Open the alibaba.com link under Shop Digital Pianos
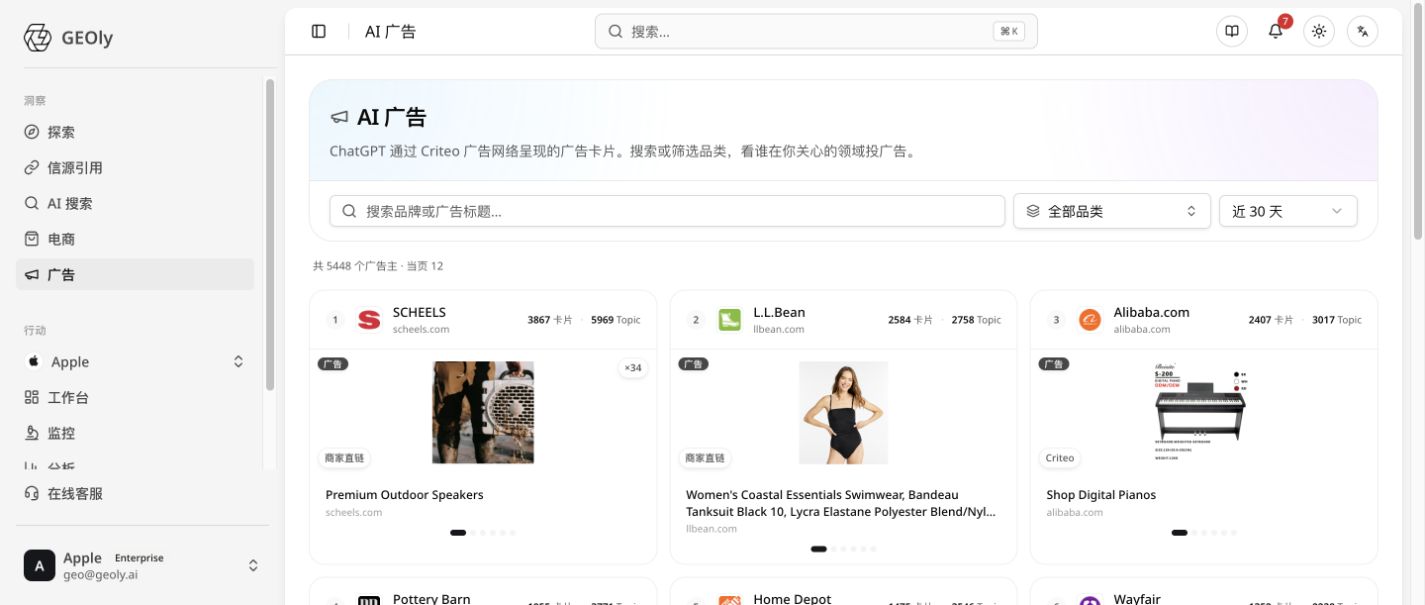The height and width of the screenshot is (605, 1425). pos(1074,512)
